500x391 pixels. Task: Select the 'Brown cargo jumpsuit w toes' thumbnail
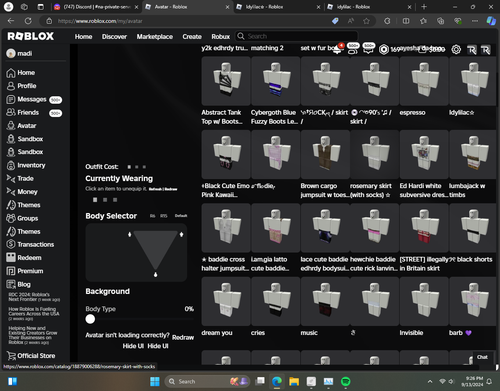325,154
